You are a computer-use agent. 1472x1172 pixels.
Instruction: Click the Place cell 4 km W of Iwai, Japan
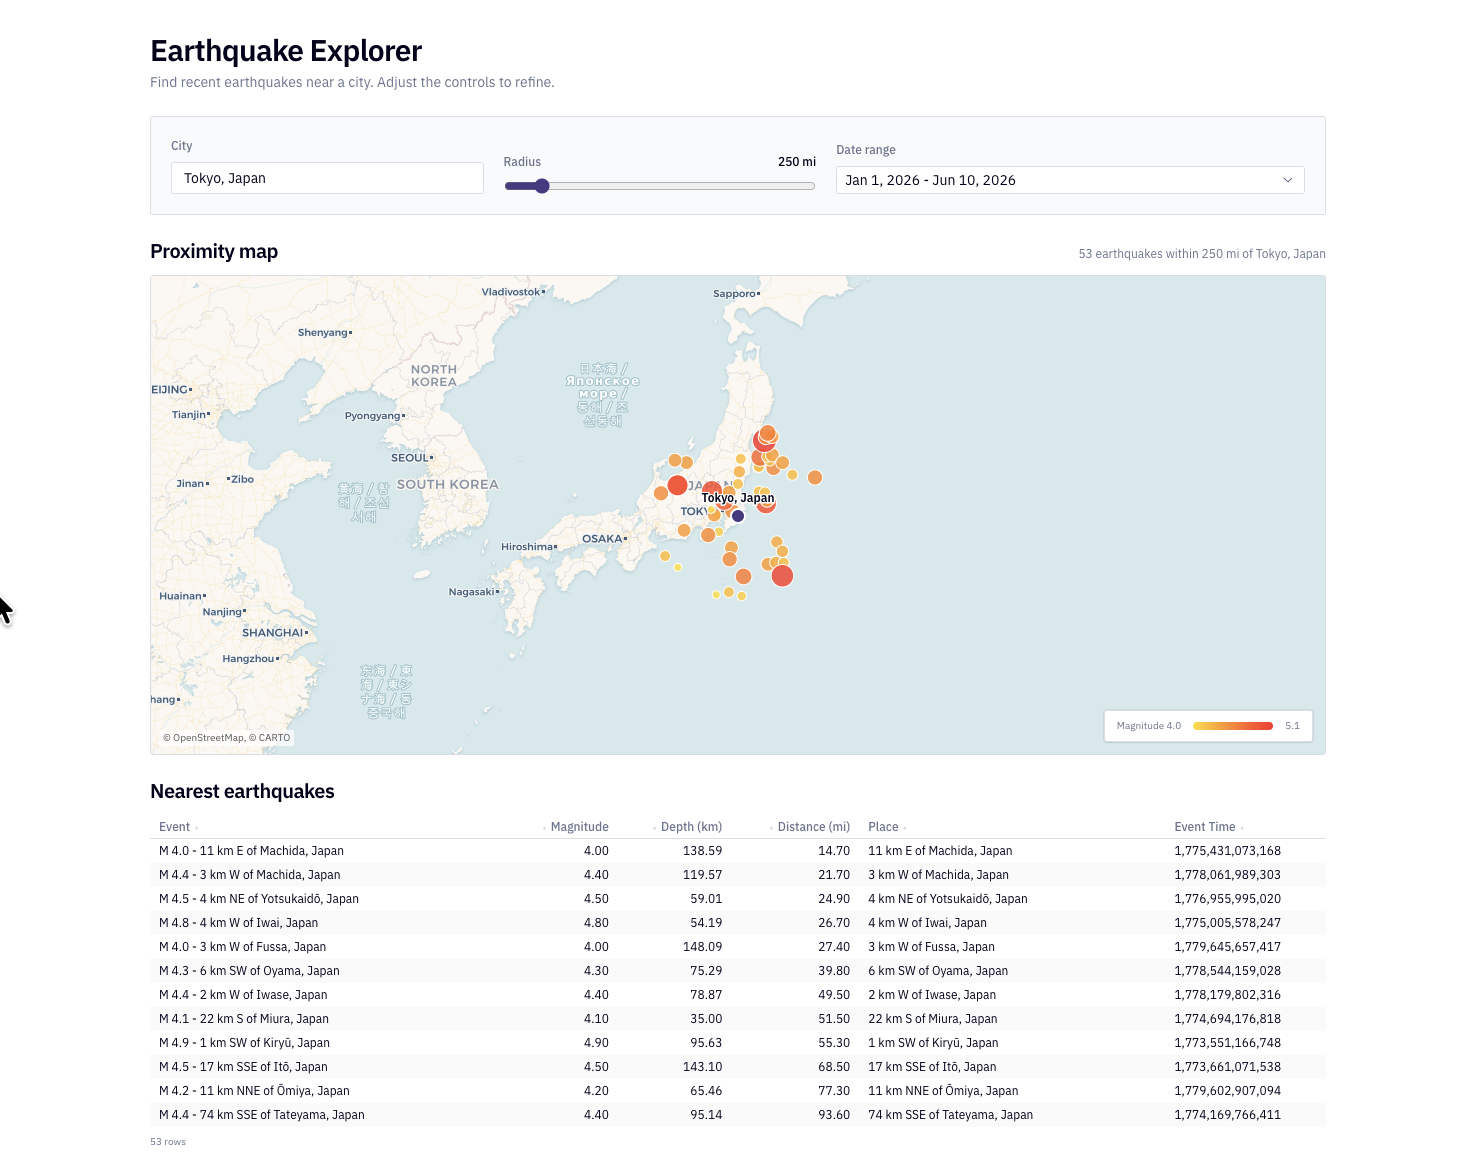927,923
